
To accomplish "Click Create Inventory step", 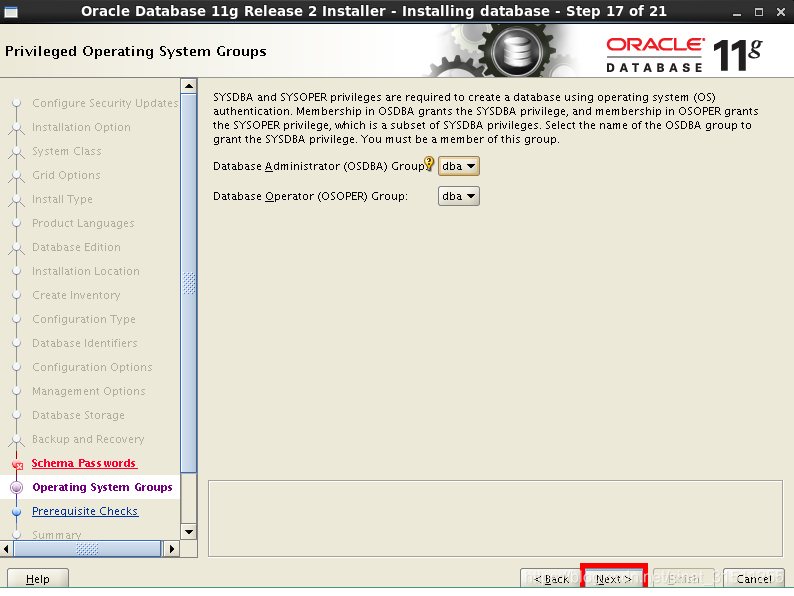I will [x=76, y=295].
